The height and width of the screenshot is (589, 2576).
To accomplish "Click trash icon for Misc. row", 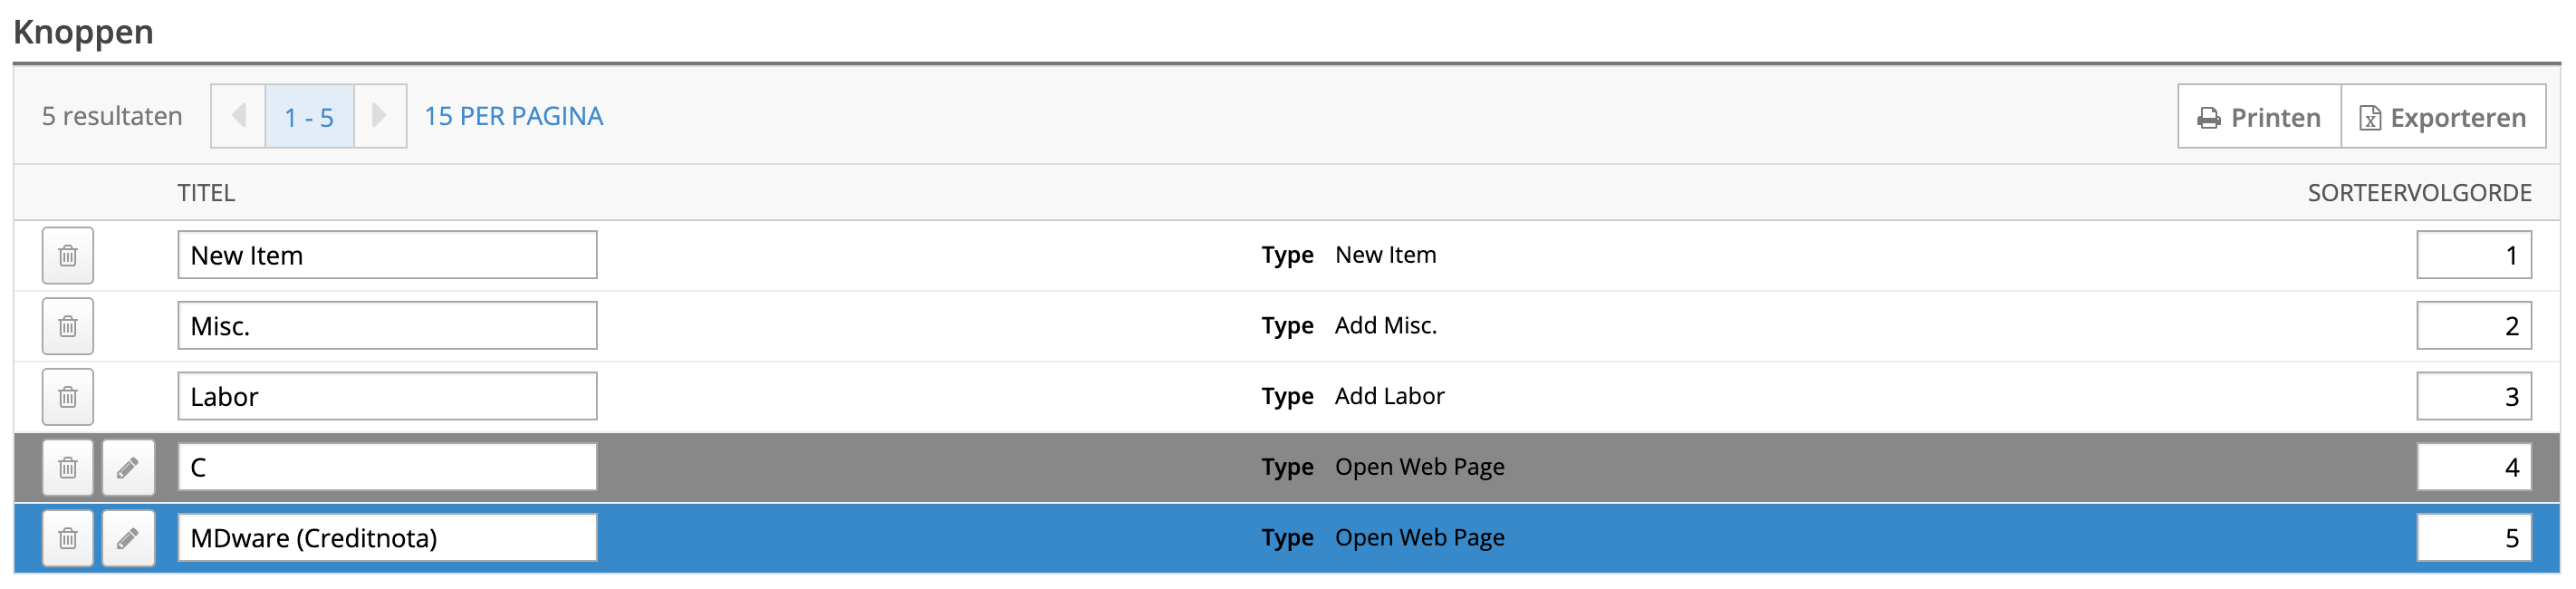I will [x=68, y=326].
